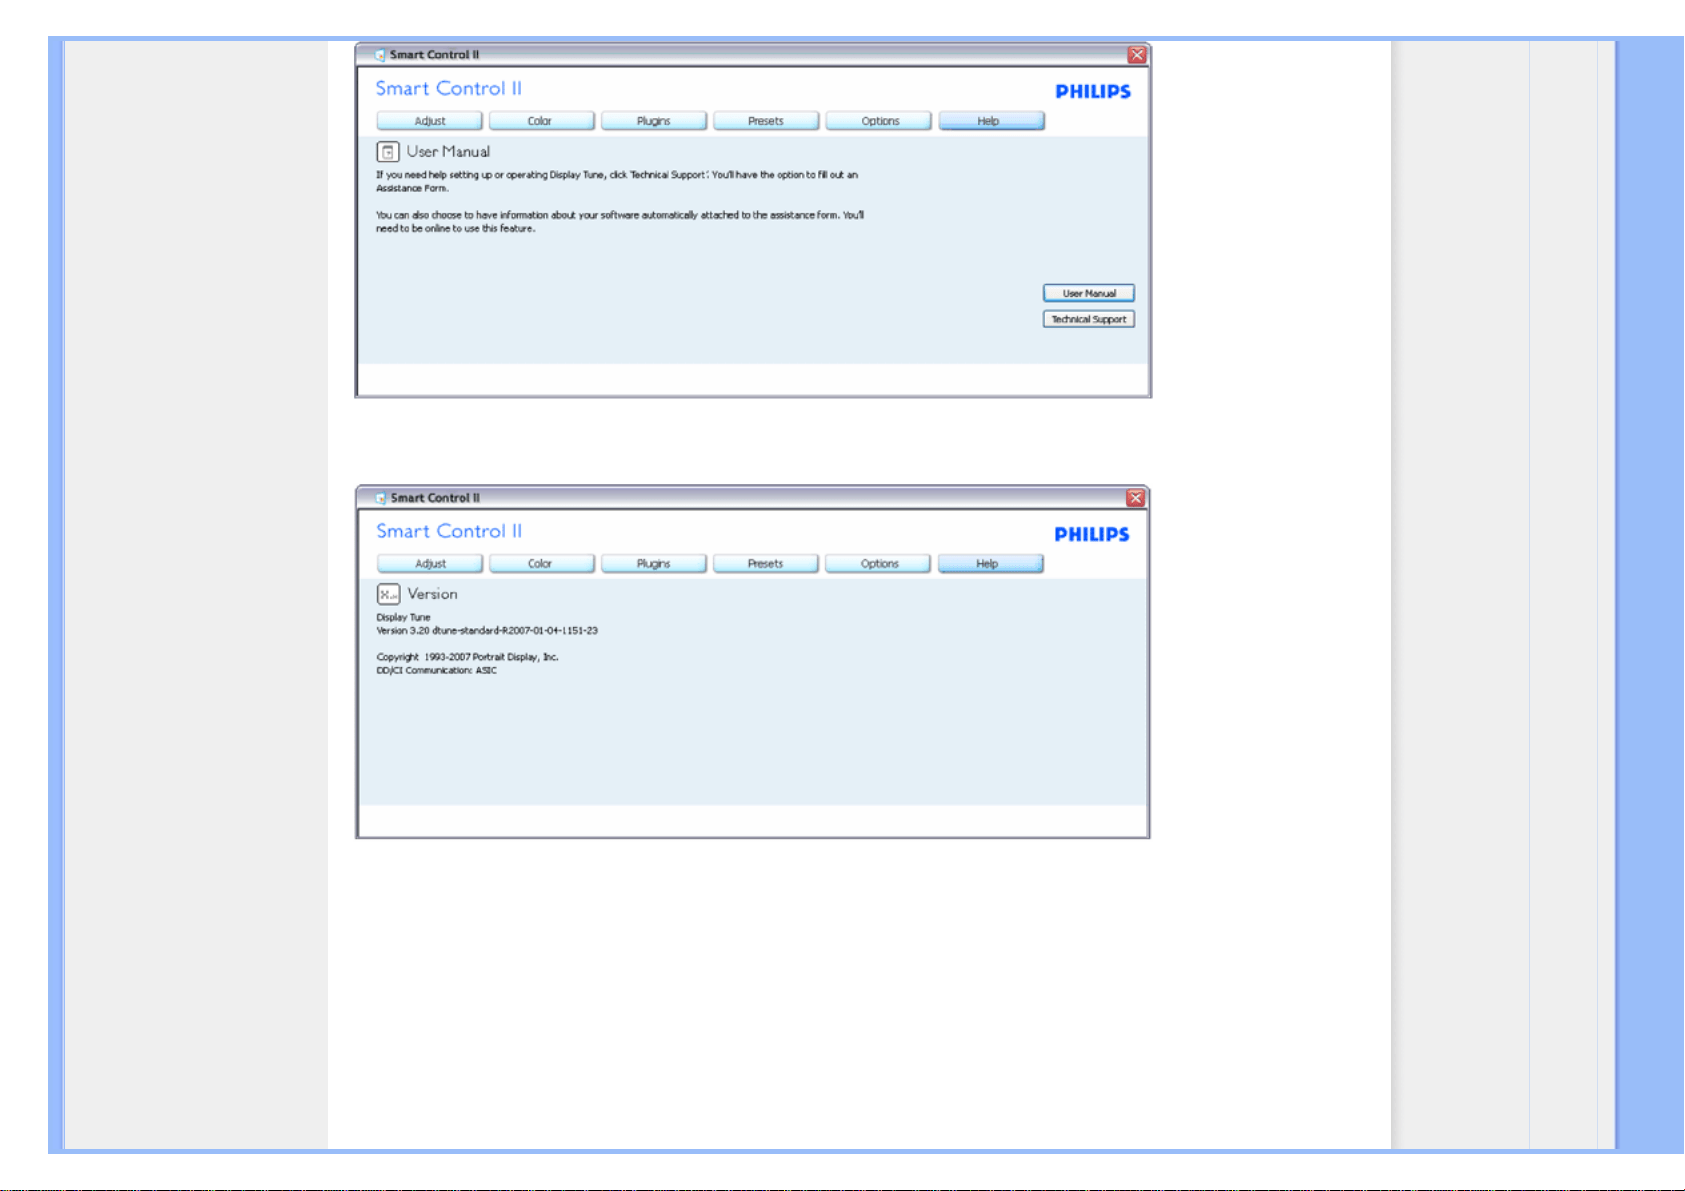
Task: Click the User Manual heading icon
Action: coord(388,152)
